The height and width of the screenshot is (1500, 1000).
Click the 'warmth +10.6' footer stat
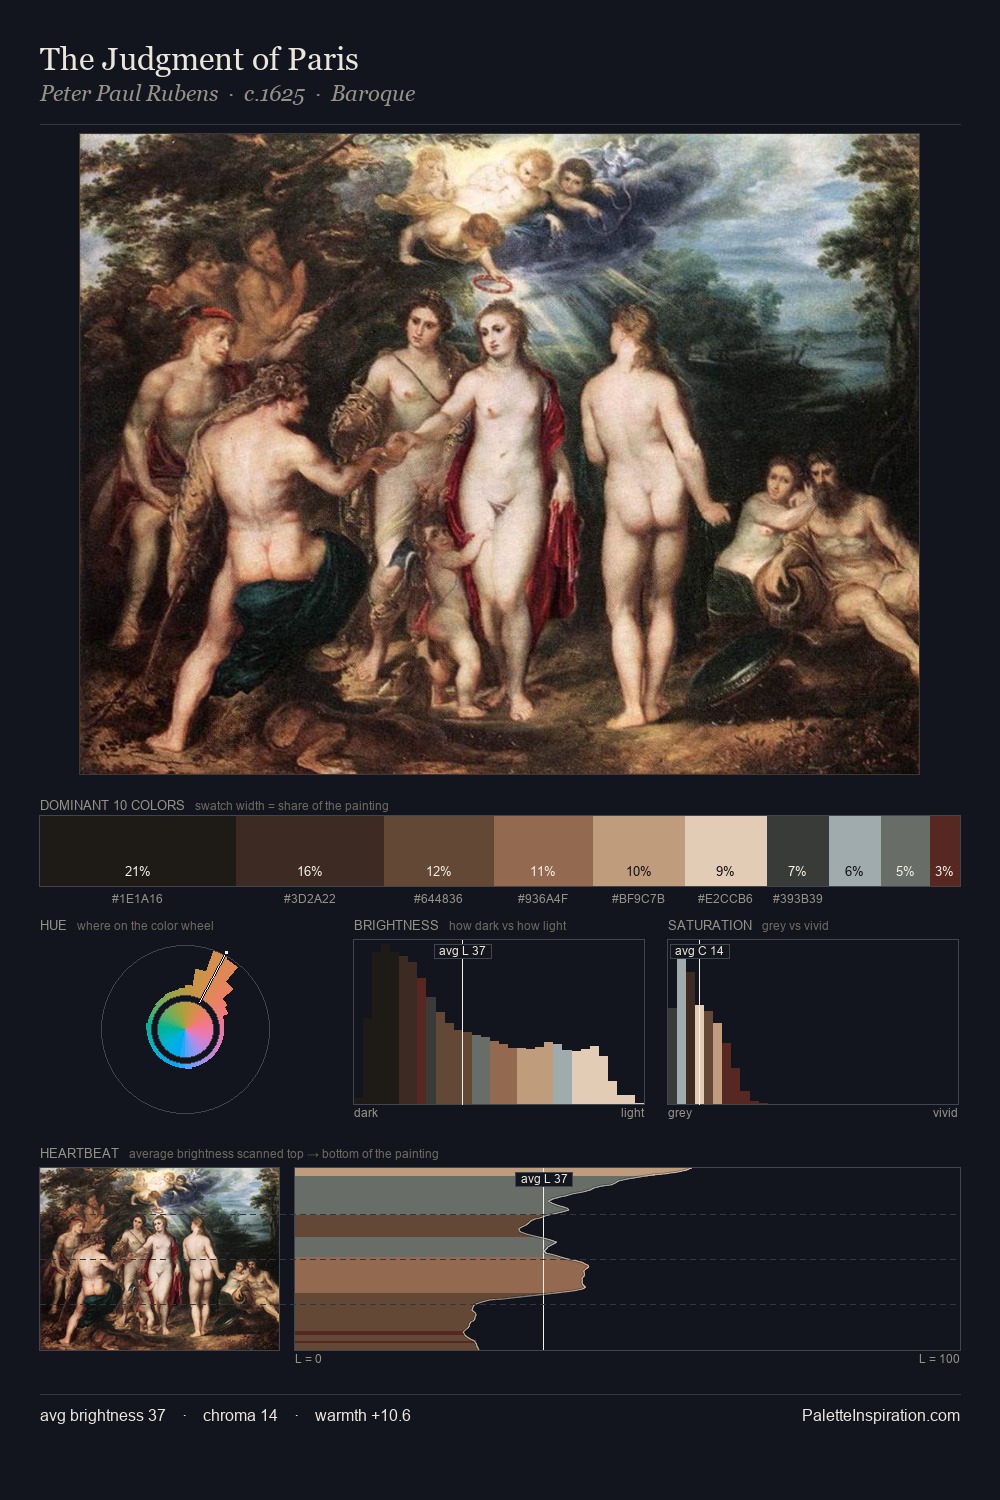363,1415
